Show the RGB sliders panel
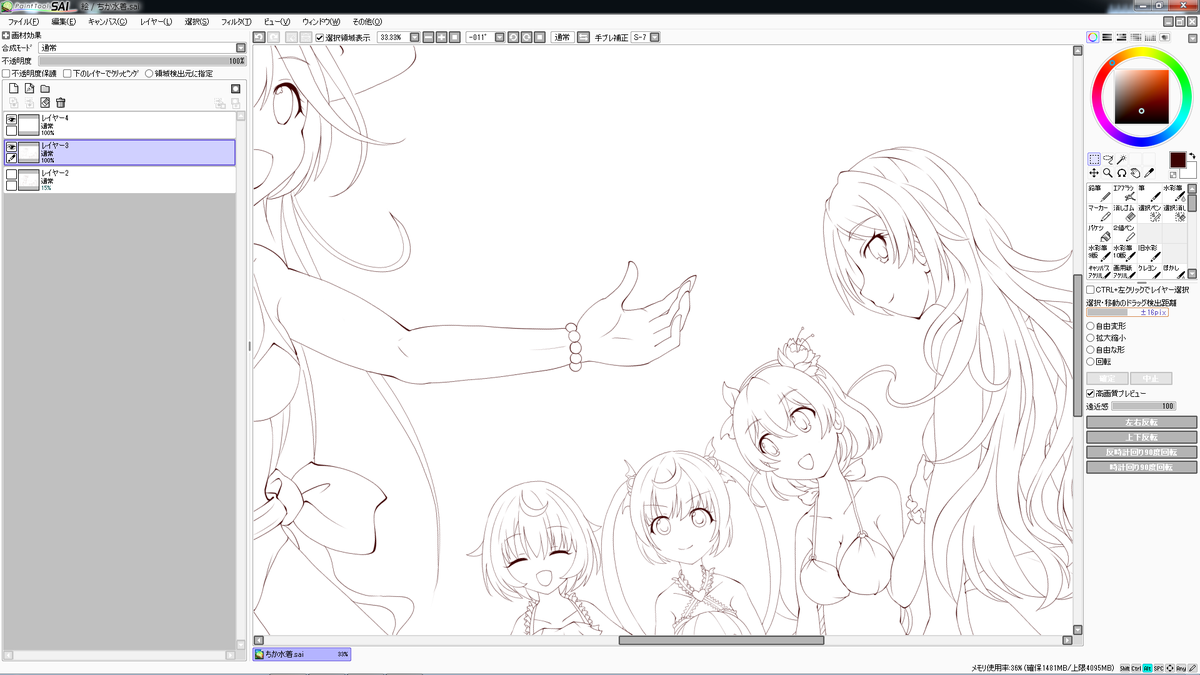The image size is (1200, 675). click(x=1107, y=37)
